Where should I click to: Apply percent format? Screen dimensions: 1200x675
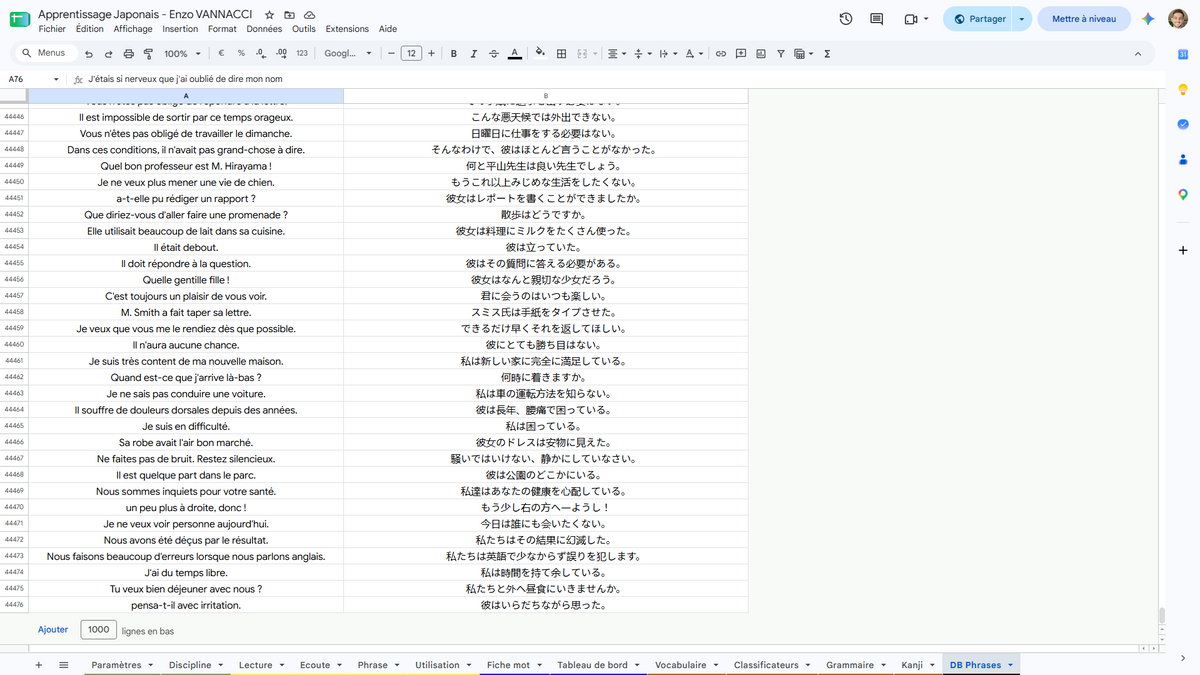[241, 54]
